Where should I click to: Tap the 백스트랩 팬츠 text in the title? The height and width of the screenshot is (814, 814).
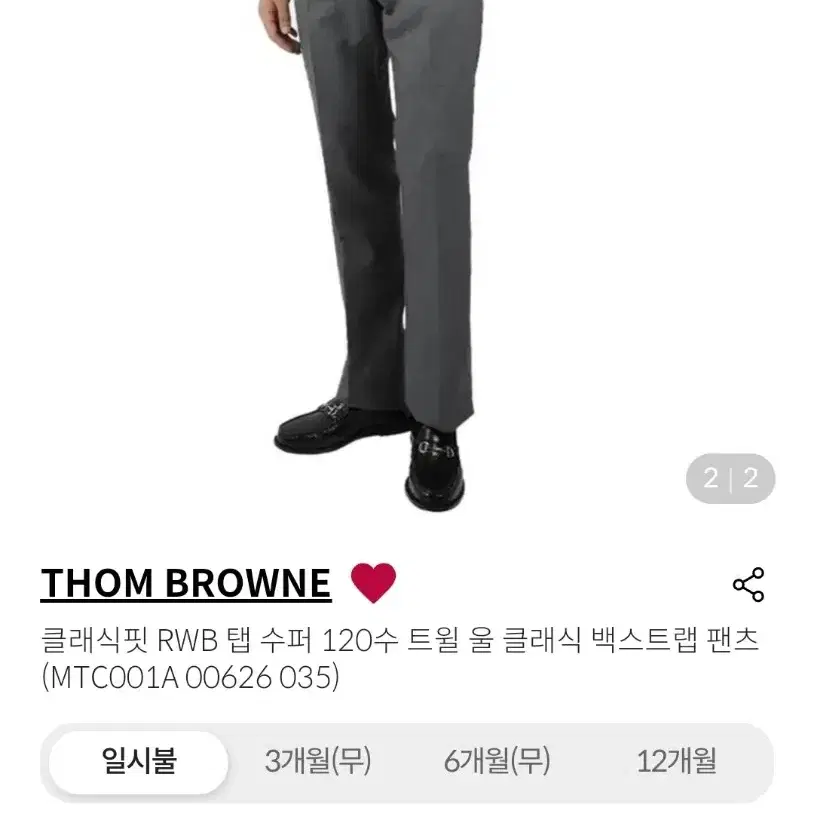[675, 641]
